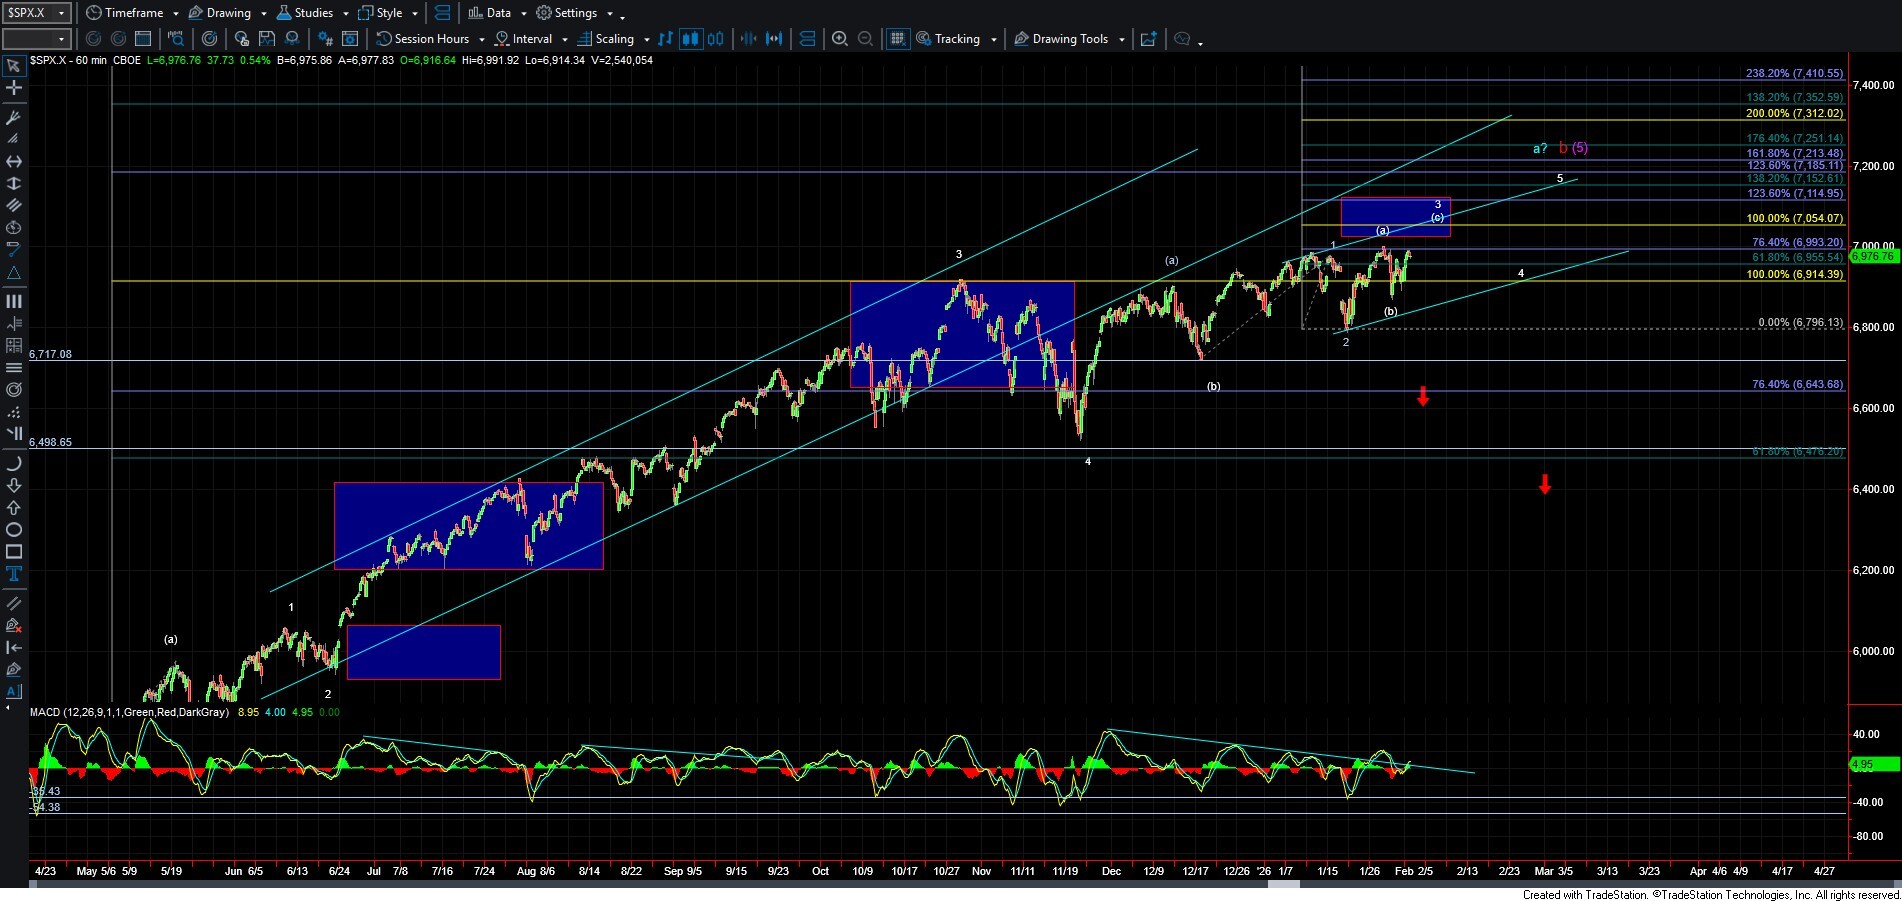Click the Tracking button
This screenshot has width=1902, height=901.
[956, 39]
